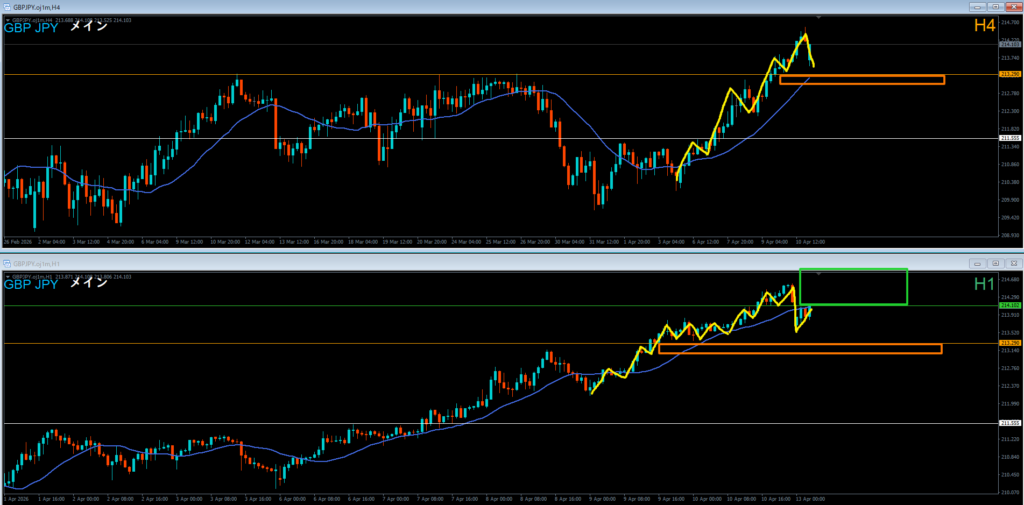Close the GBPJPY H1 chart window

pos(1012,262)
